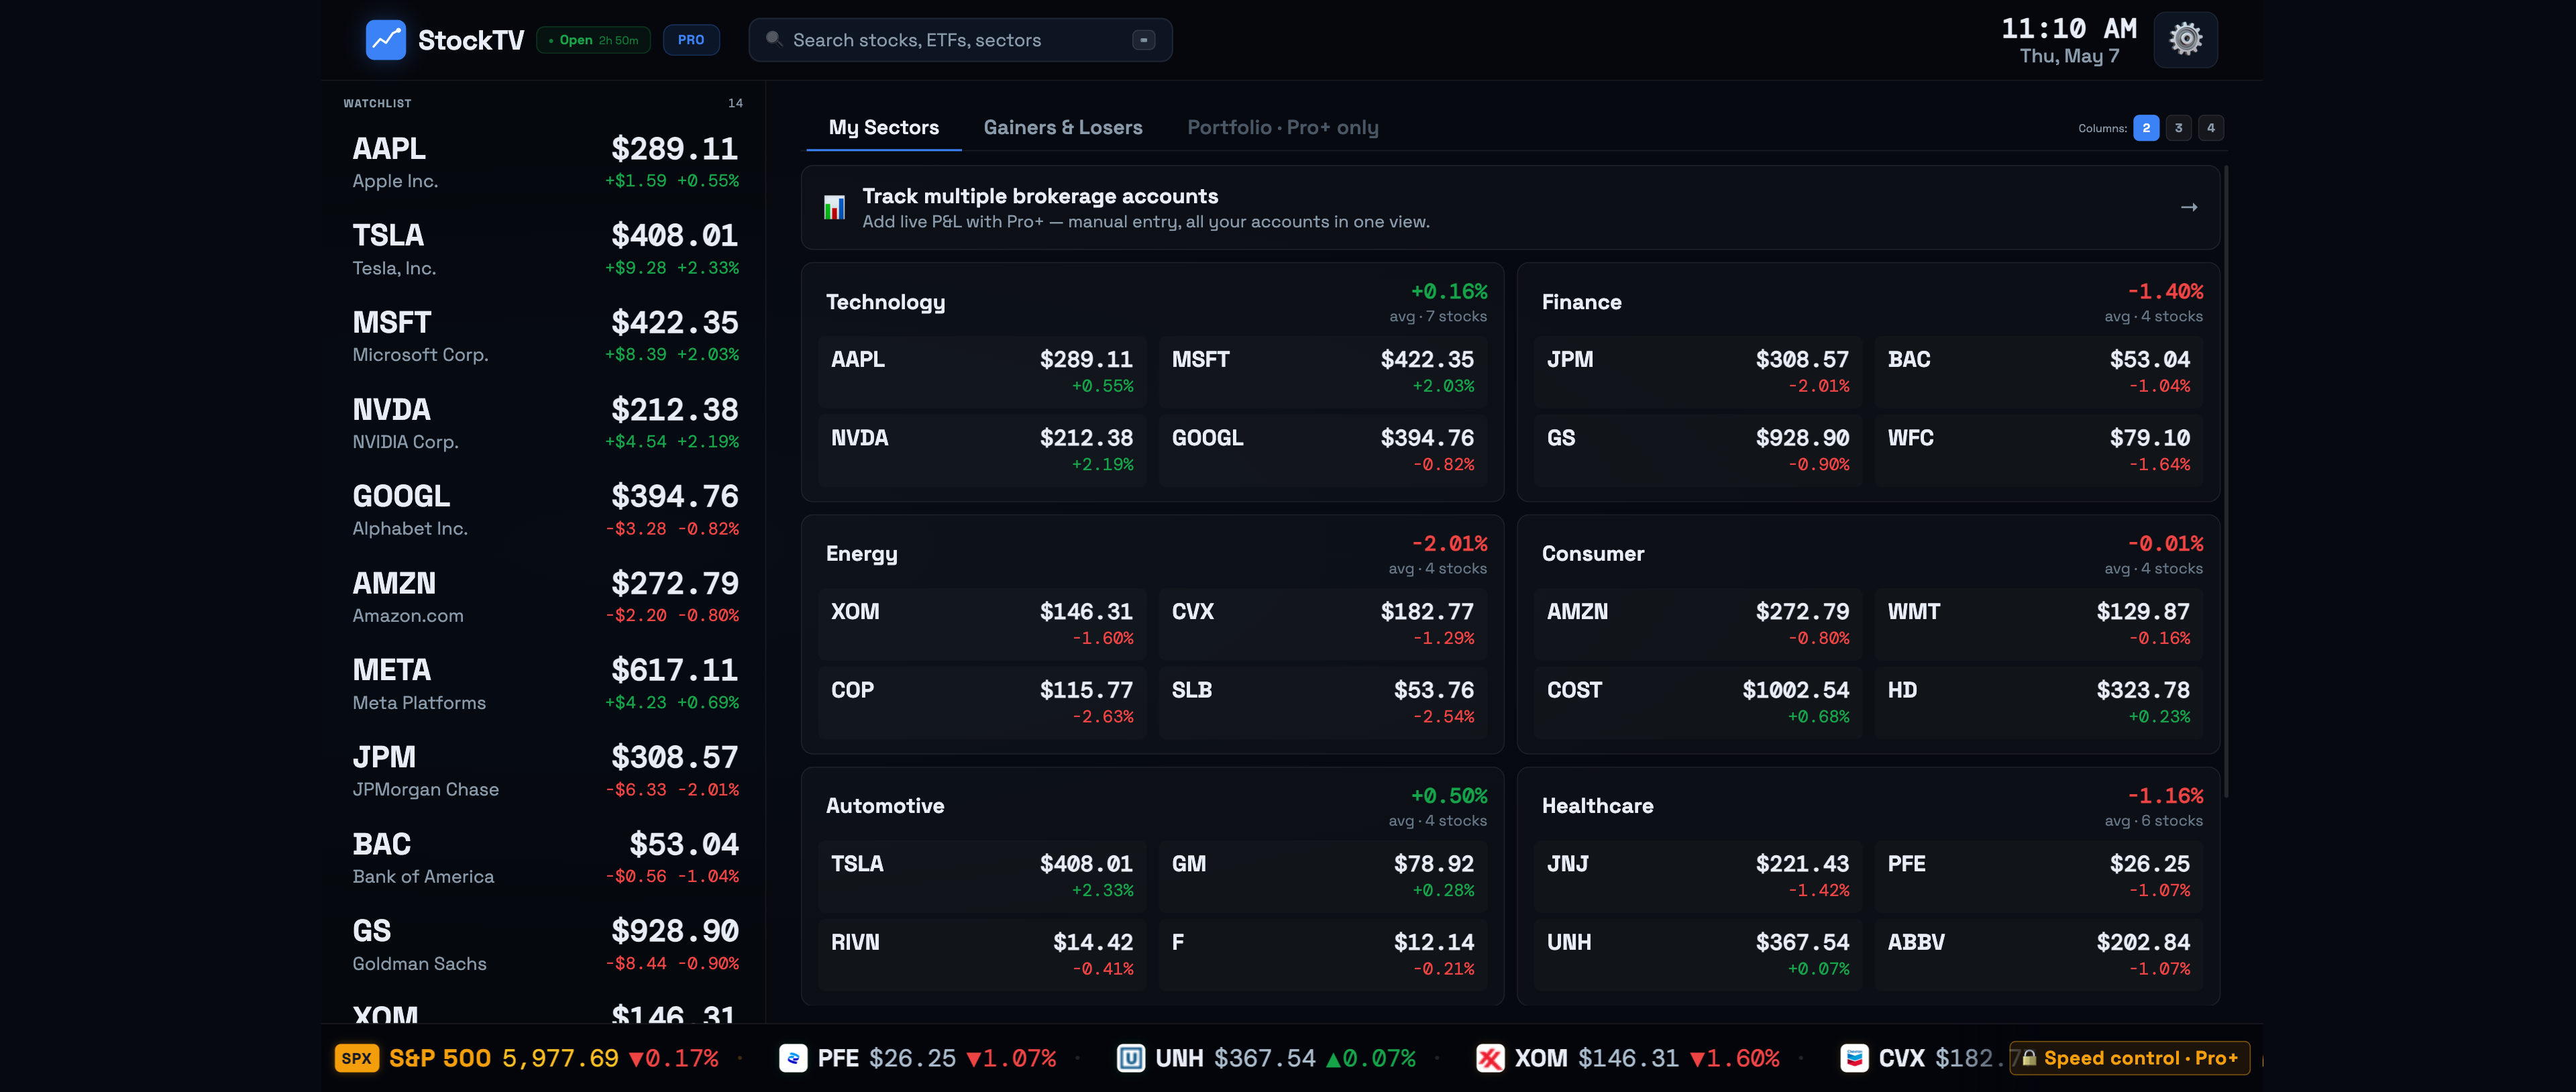Screen dimensions: 2576x1092
Task: Click the SPX badge in the ticker
Action: click(x=356, y=1058)
